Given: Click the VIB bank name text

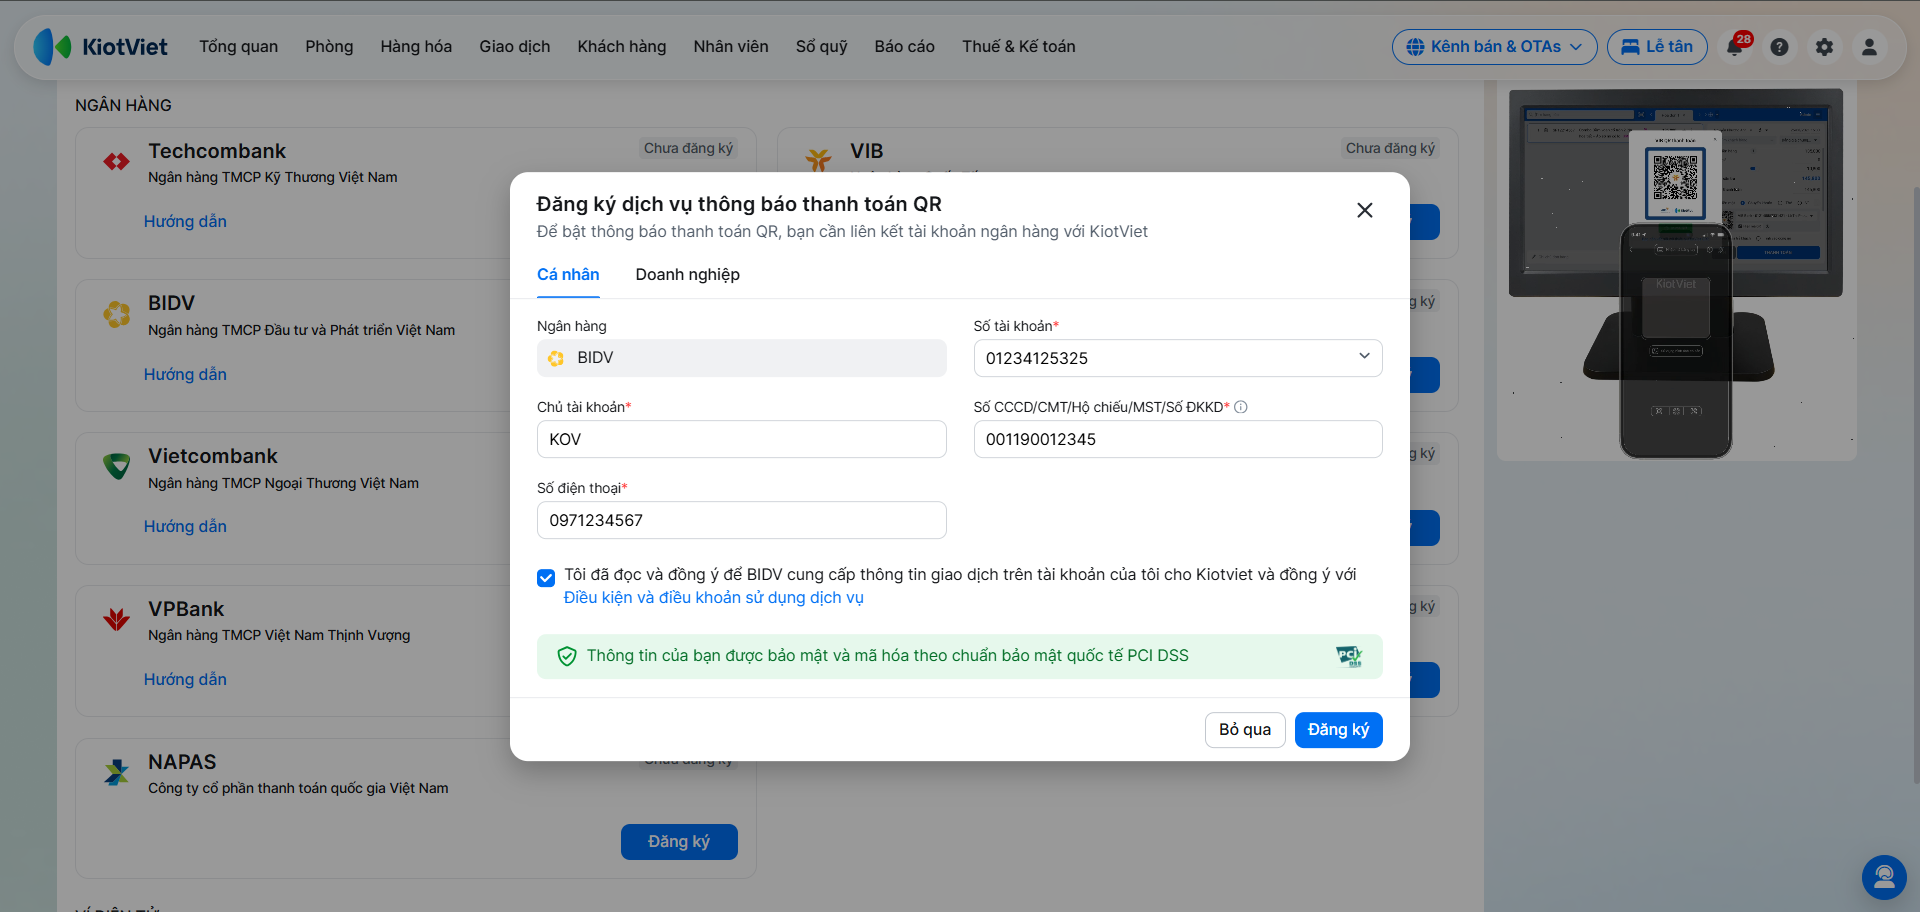Looking at the screenshot, I should 867,151.
